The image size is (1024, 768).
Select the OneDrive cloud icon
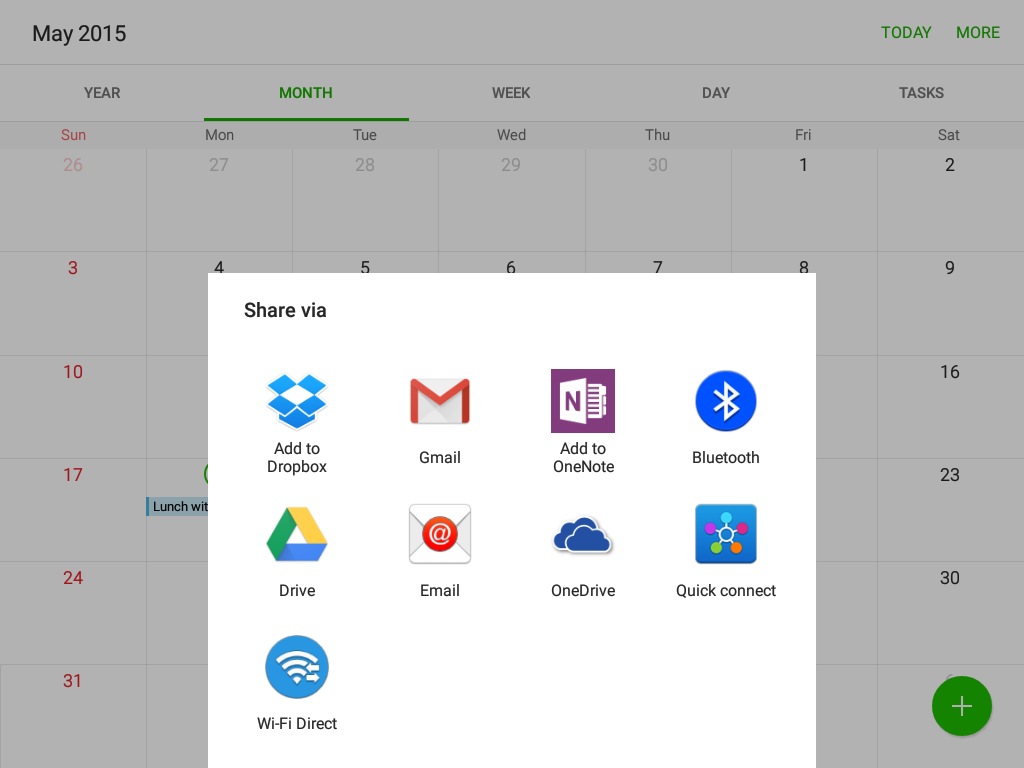pyautogui.click(x=583, y=536)
